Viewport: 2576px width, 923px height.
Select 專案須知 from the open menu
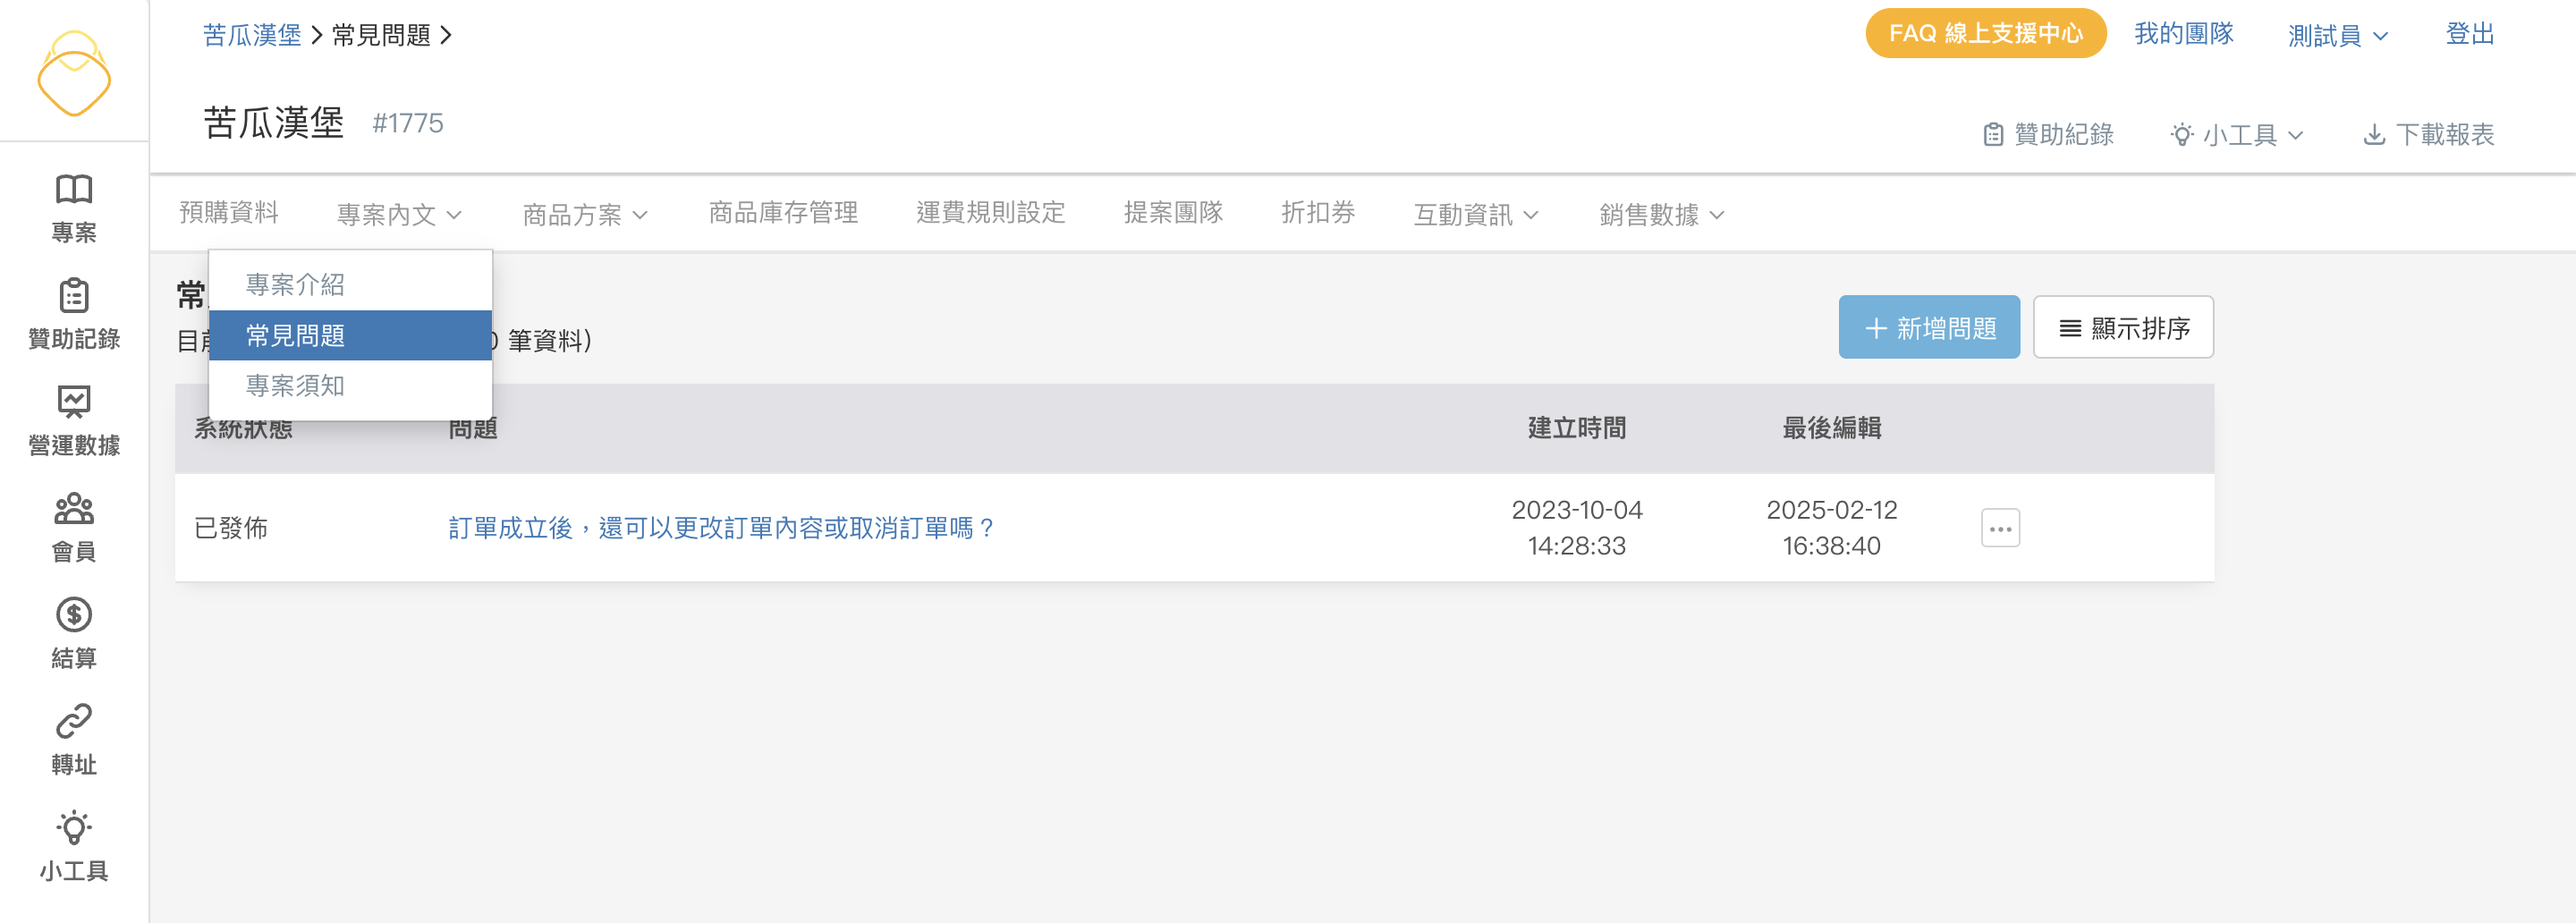tap(296, 386)
